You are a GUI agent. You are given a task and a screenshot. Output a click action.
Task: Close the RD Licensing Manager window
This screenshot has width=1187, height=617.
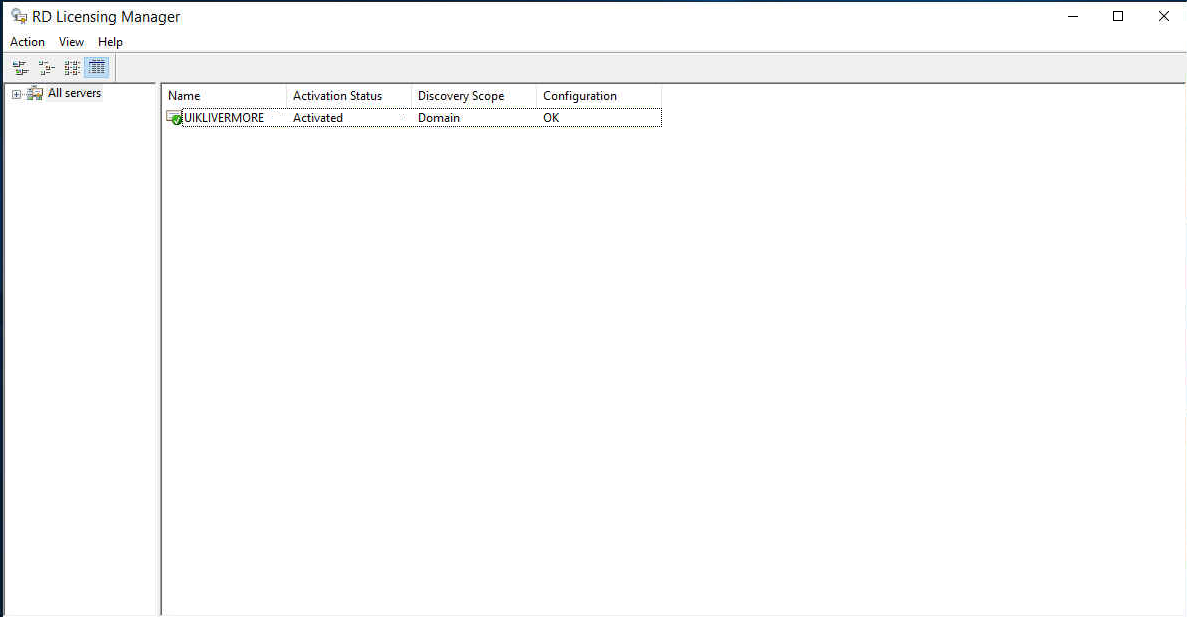pyautogui.click(x=1164, y=16)
